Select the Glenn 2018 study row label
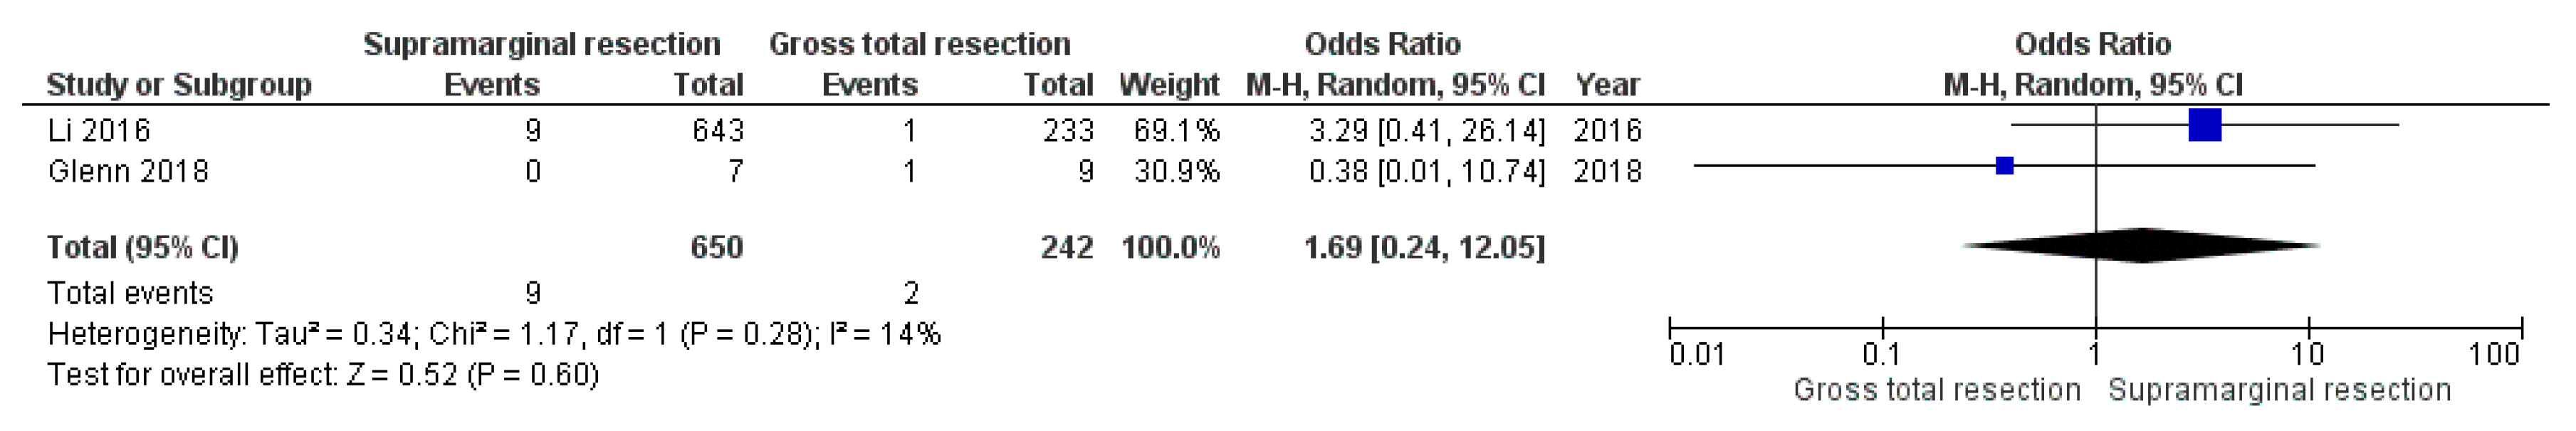Viewport: 2576px width, 431px height. (128, 172)
